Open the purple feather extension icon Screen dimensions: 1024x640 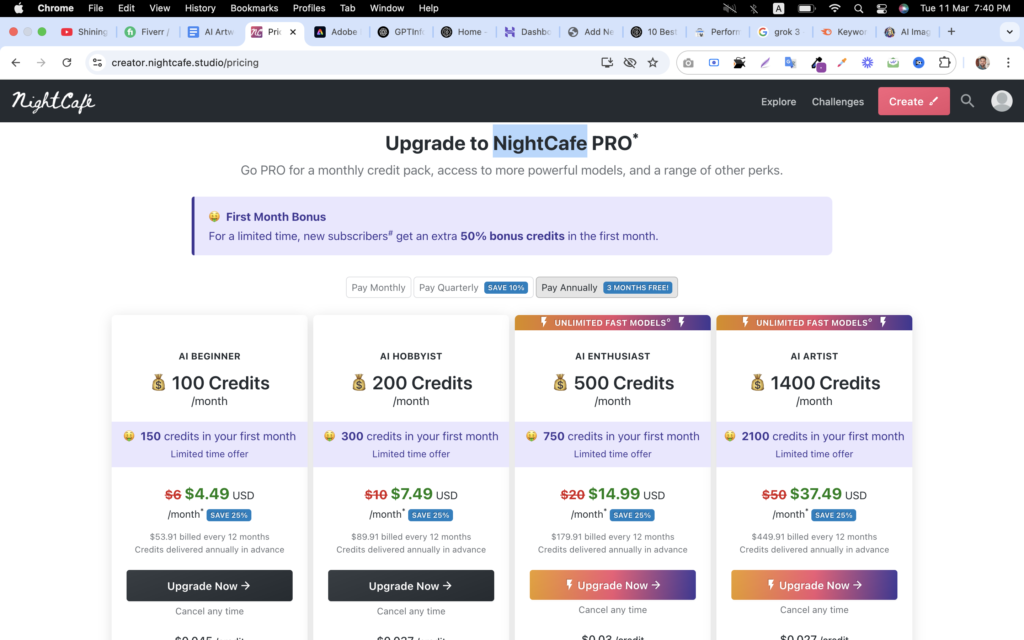765,63
